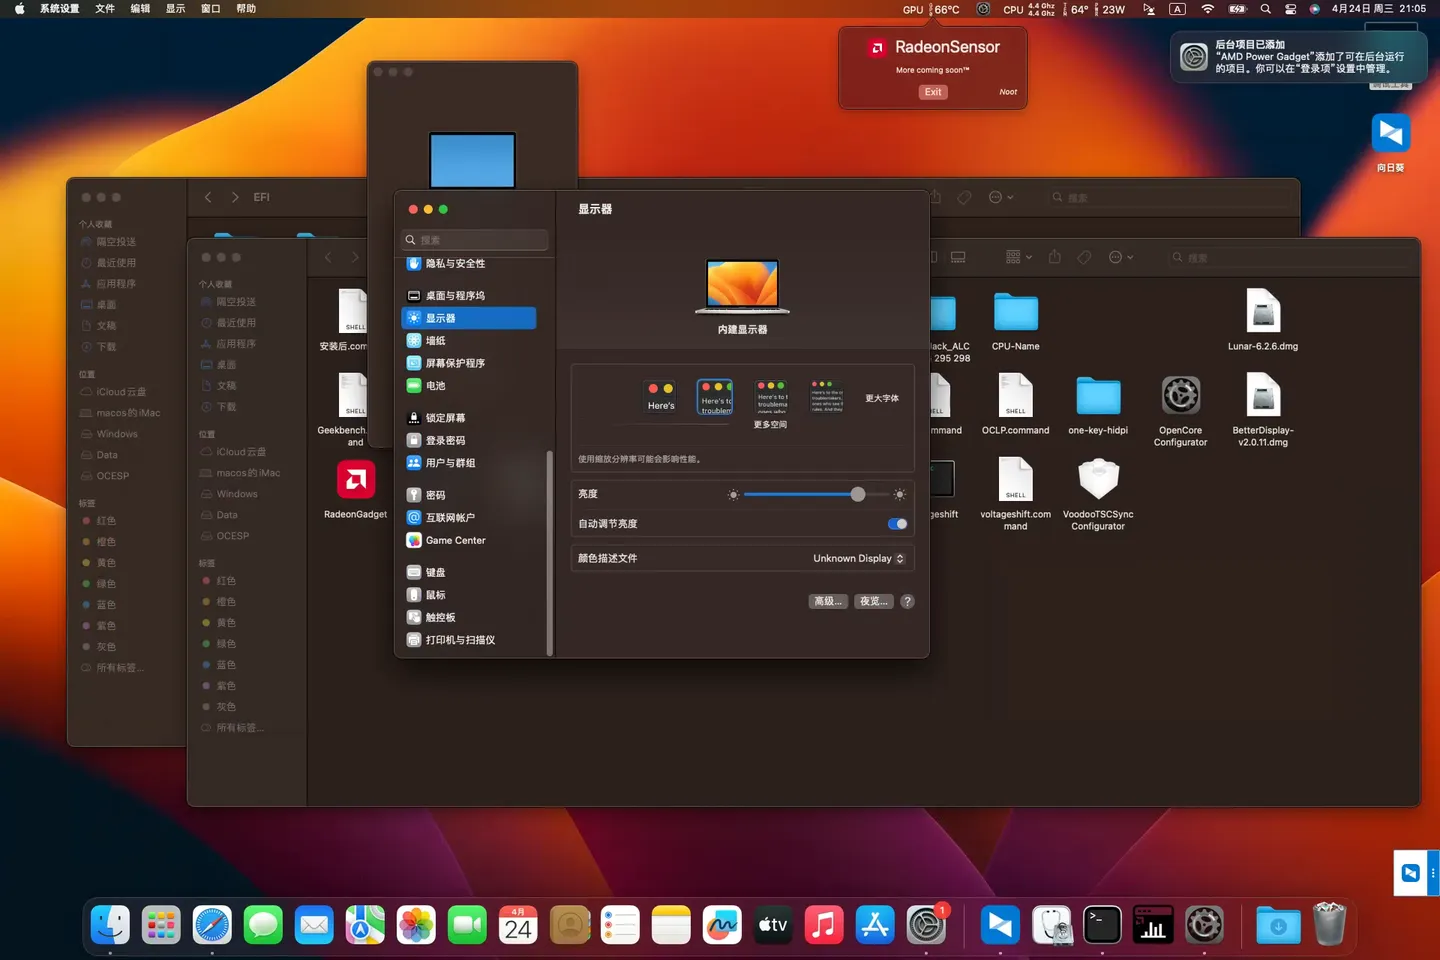Screen dimensions: 1440x960
Task: Open the 帮助 menu in the menu bar
Action: (248, 8)
